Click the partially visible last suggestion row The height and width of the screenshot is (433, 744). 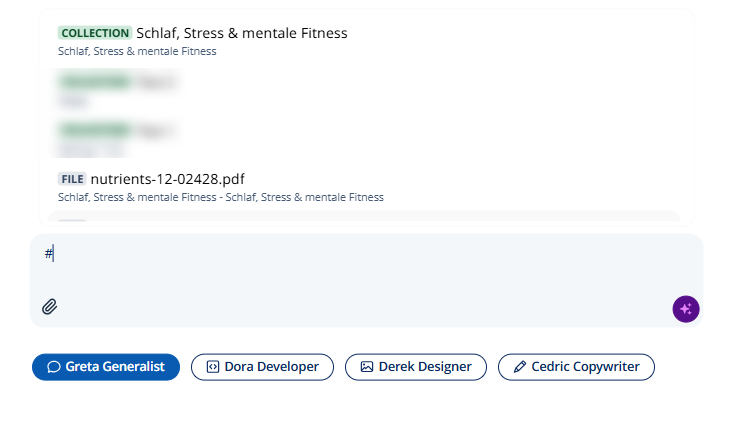click(364, 217)
